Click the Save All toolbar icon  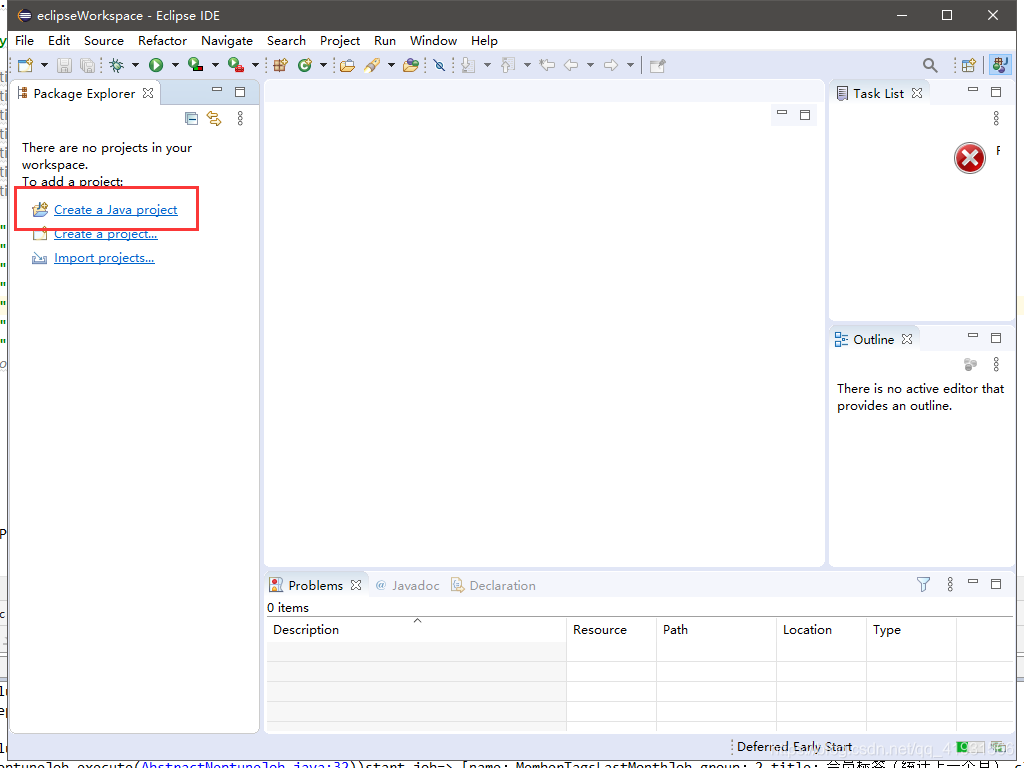point(87,65)
